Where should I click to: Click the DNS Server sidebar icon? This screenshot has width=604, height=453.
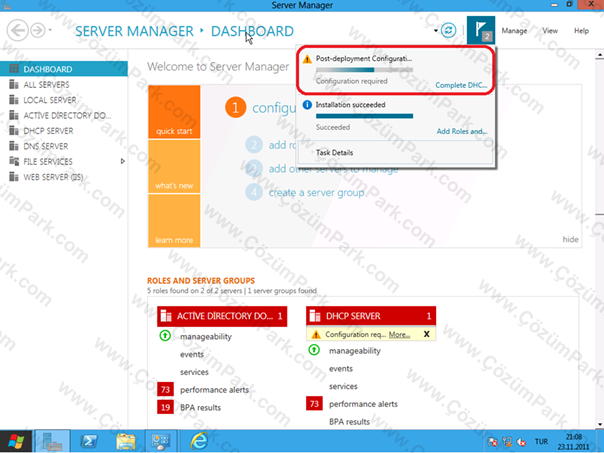[14, 146]
